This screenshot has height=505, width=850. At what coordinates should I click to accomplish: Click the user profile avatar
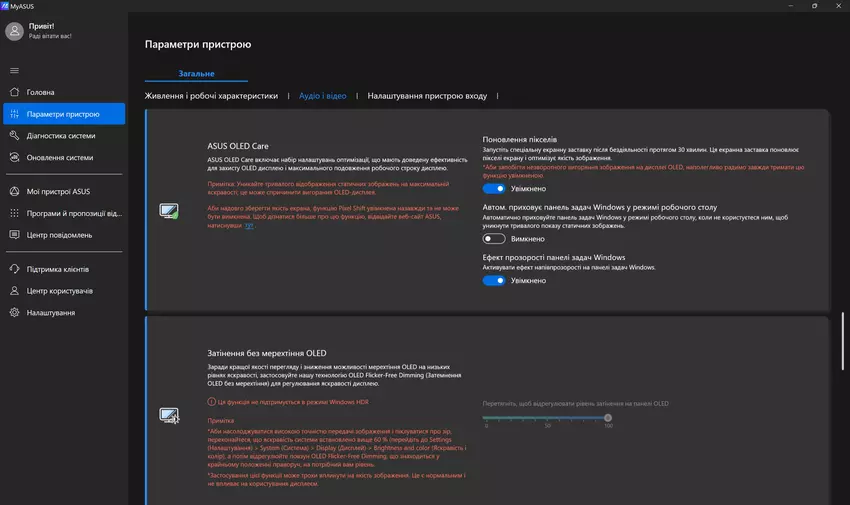pos(14,31)
